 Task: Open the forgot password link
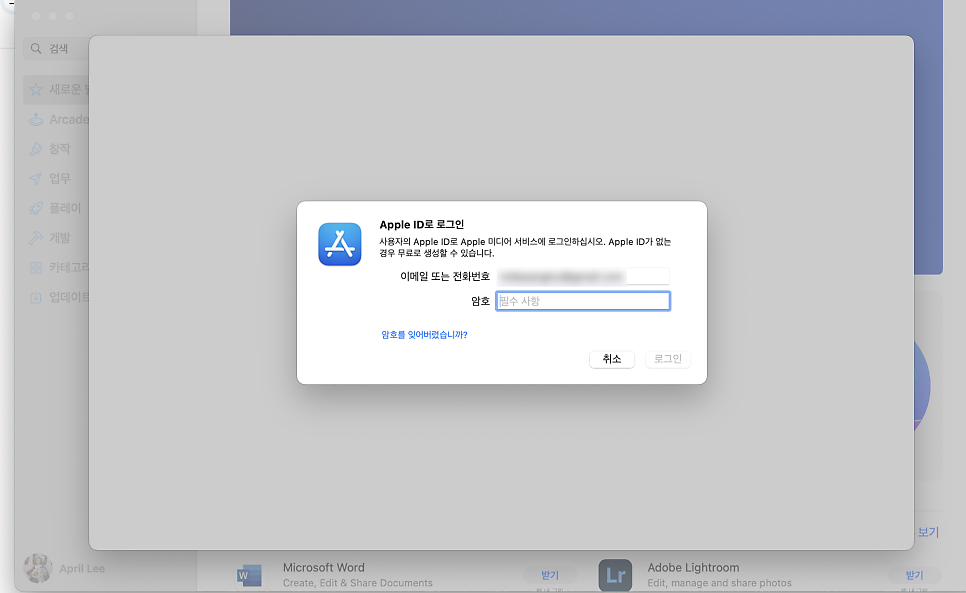[x=424, y=334]
